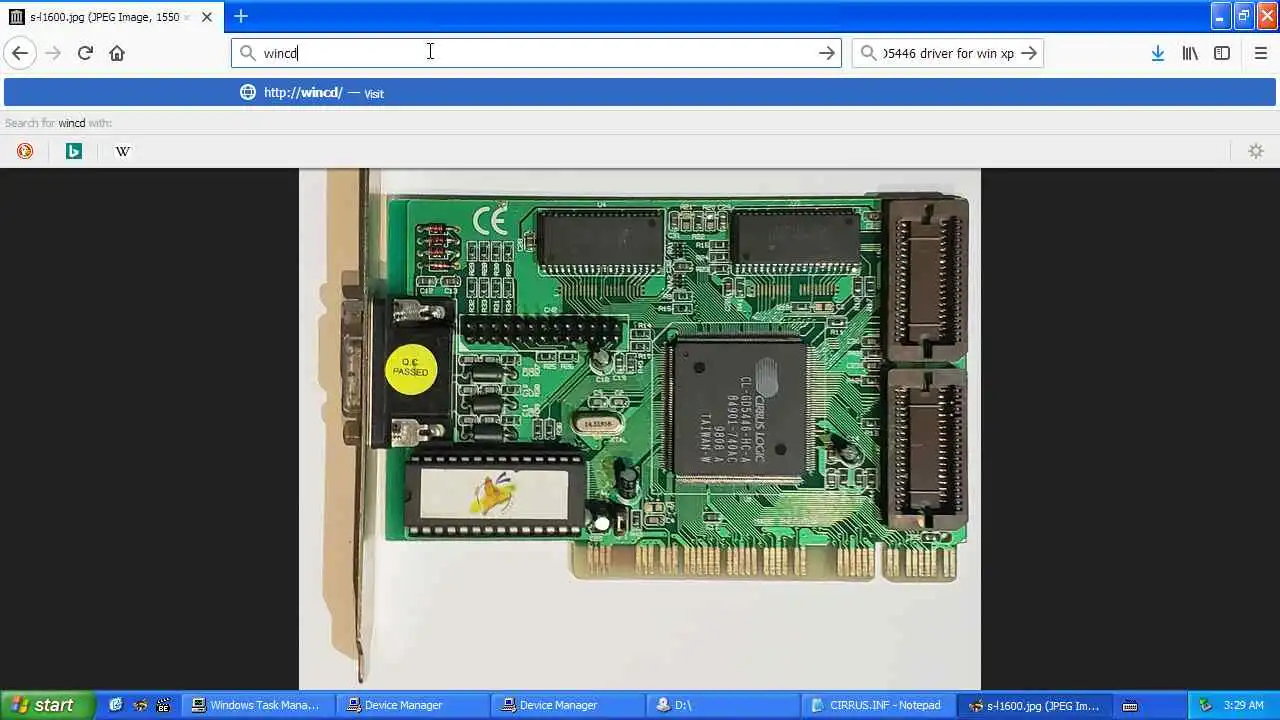1280x720 pixels.
Task: Search with DuckDuckGo one-off icon
Action: point(25,151)
